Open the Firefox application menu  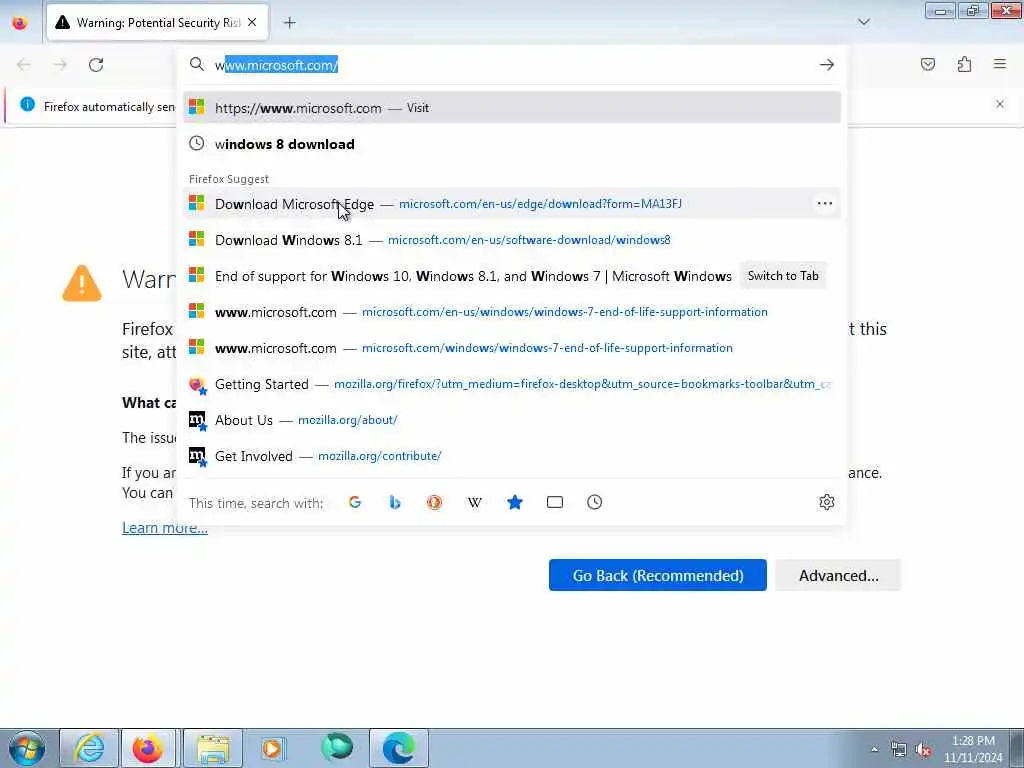click(1000, 64)
